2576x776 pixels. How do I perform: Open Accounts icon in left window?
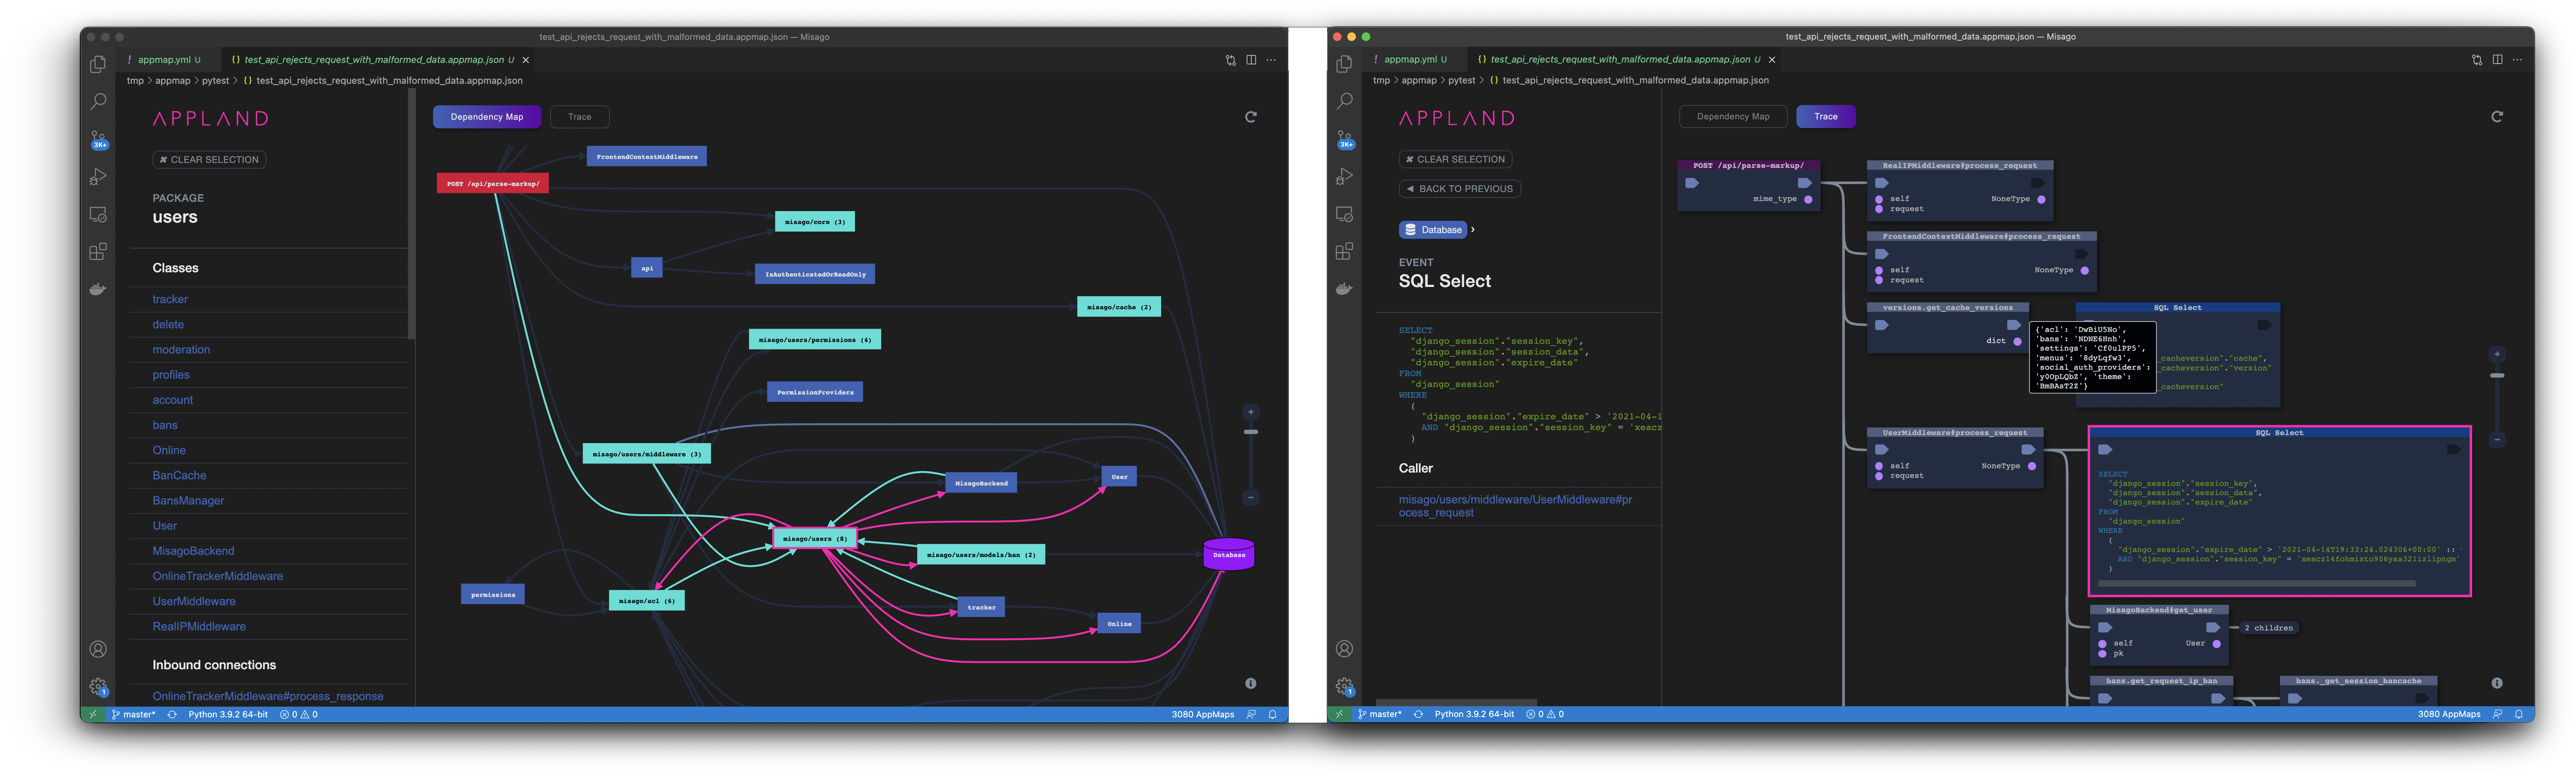point(98,649)
